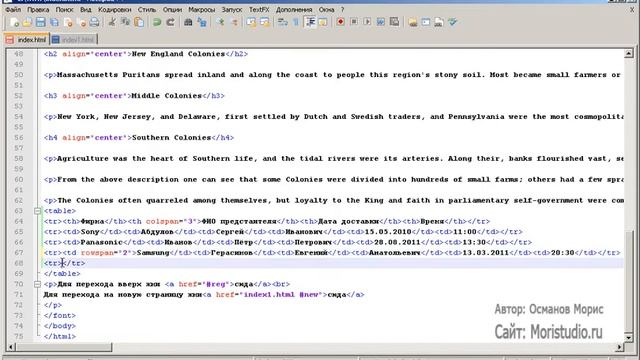Collapse the table fold on line 63
The image size is (640, 360).
coord(37,211)
